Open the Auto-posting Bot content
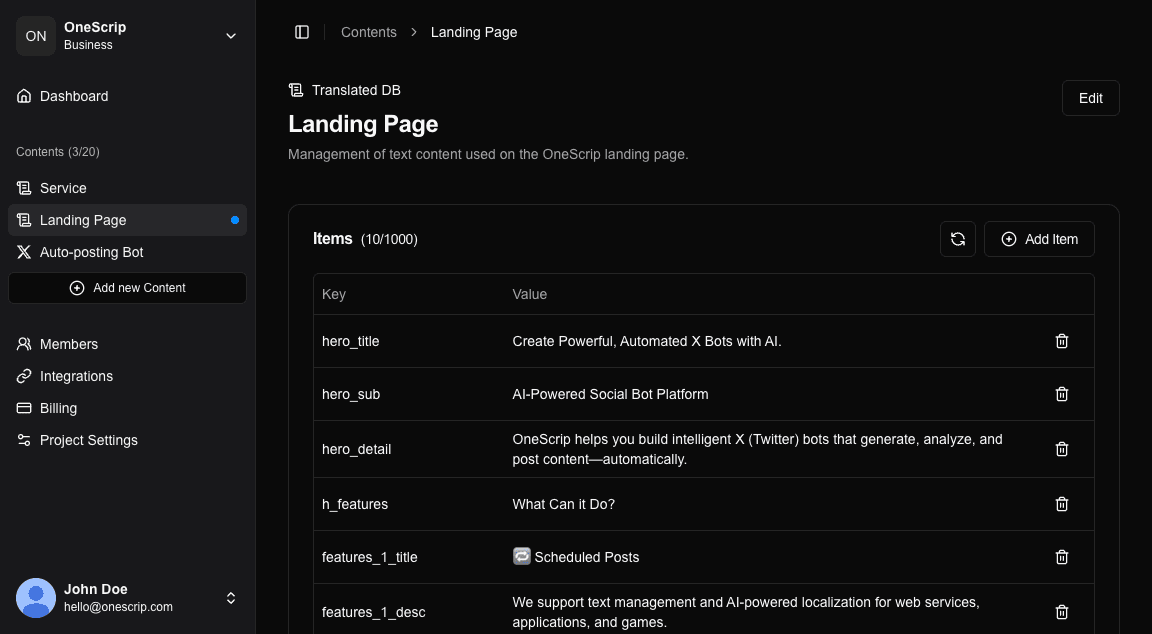Screen dimensions: 1152x634 pos(128,252)
